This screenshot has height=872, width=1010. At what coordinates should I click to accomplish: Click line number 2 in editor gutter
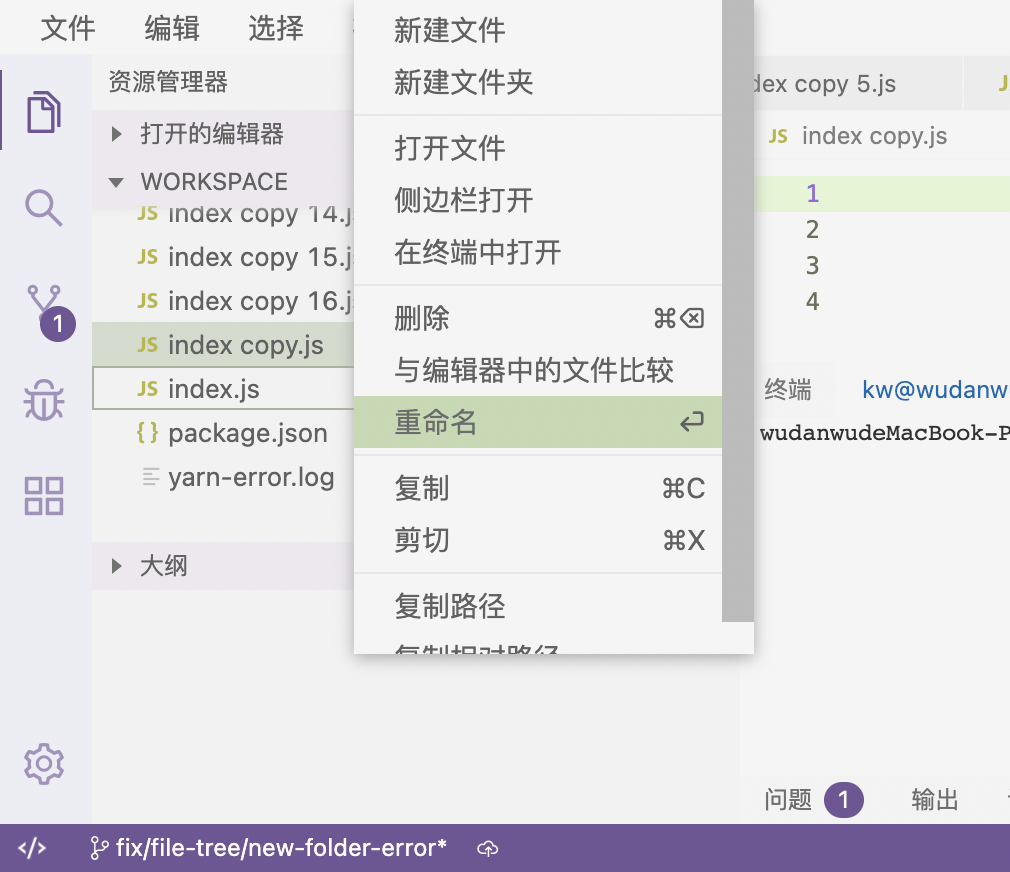812,229
